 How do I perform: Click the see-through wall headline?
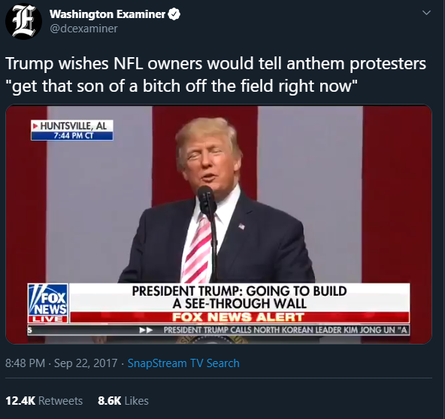coord(239,297)
